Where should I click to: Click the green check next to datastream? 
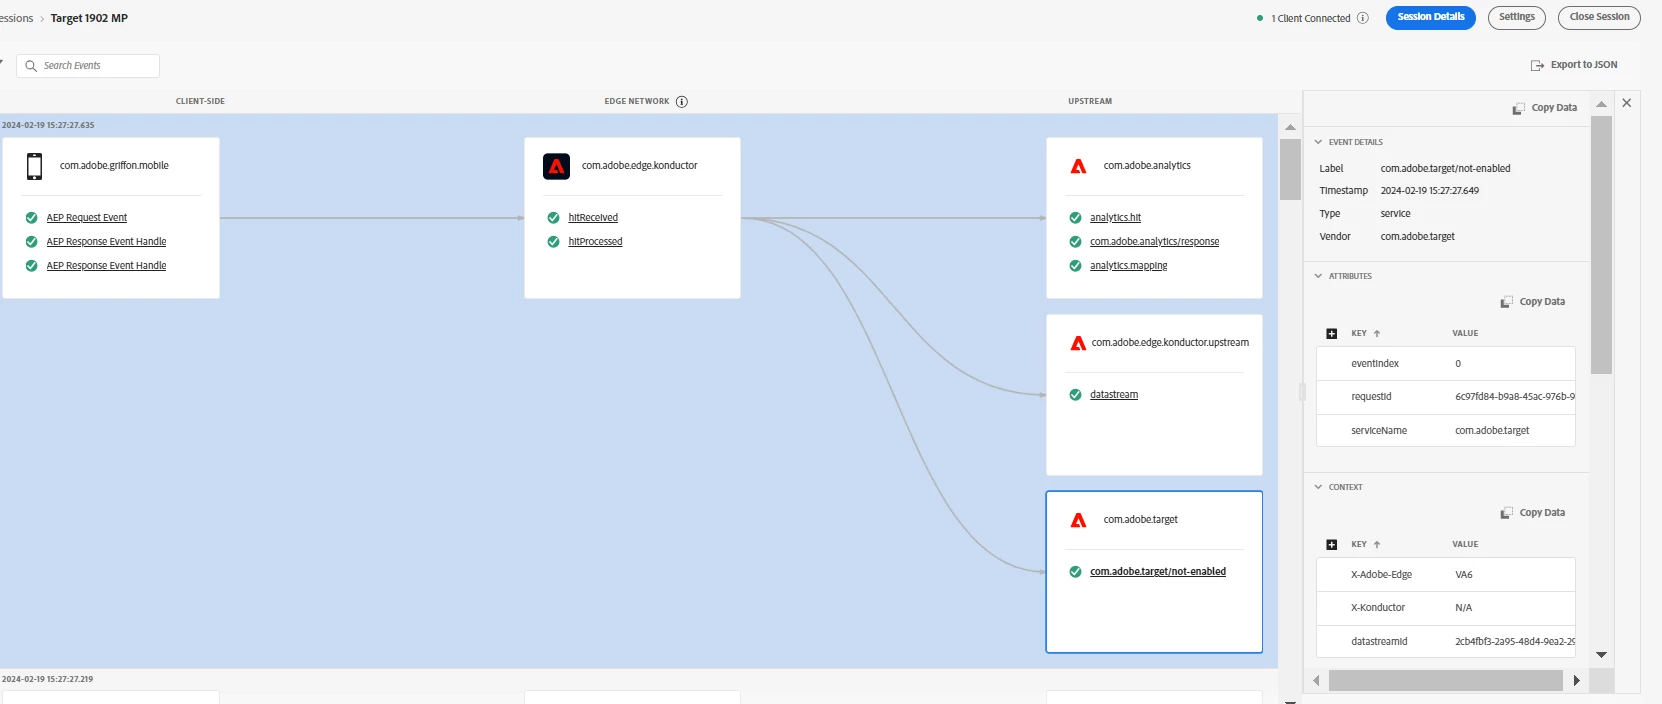(1075, 395)
